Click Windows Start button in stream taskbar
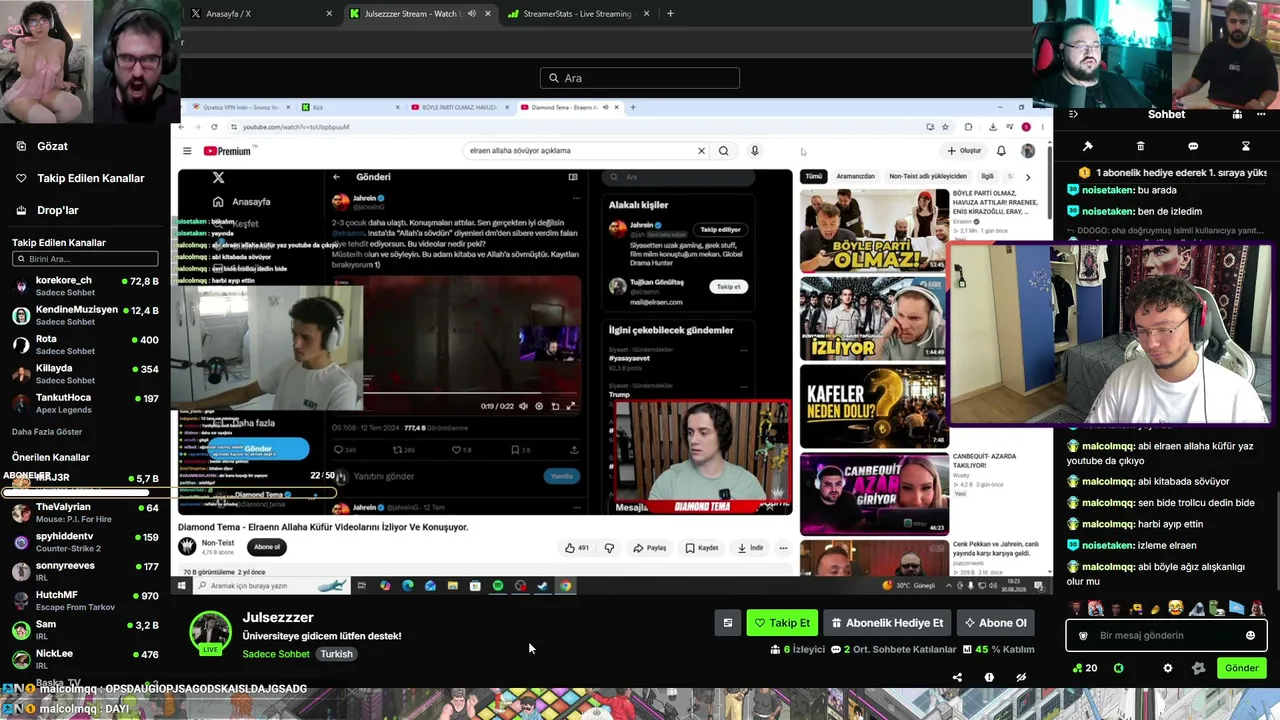This screenshot has width=1280, height=720. (182, 586)
